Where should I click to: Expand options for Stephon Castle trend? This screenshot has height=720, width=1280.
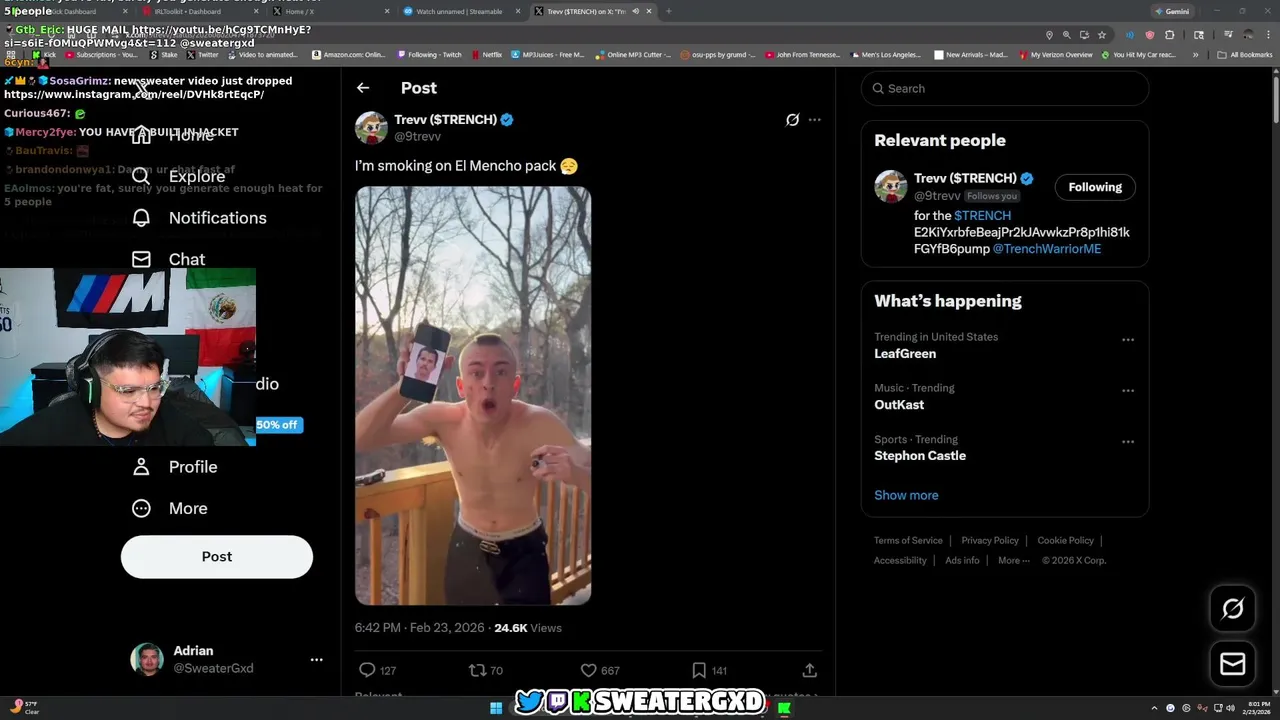tap(1128, 442)
